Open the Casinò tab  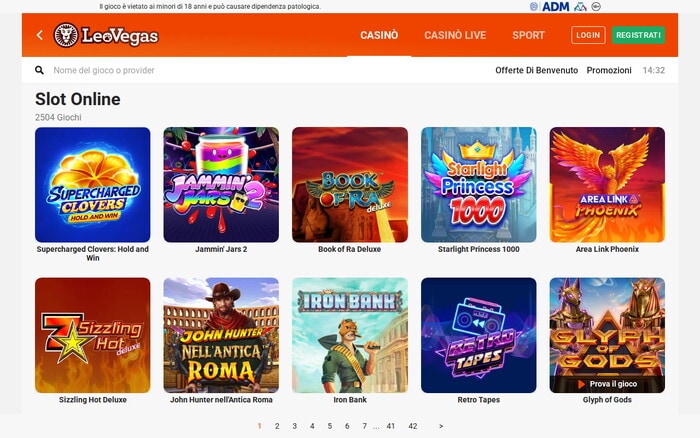pos(379,35)
